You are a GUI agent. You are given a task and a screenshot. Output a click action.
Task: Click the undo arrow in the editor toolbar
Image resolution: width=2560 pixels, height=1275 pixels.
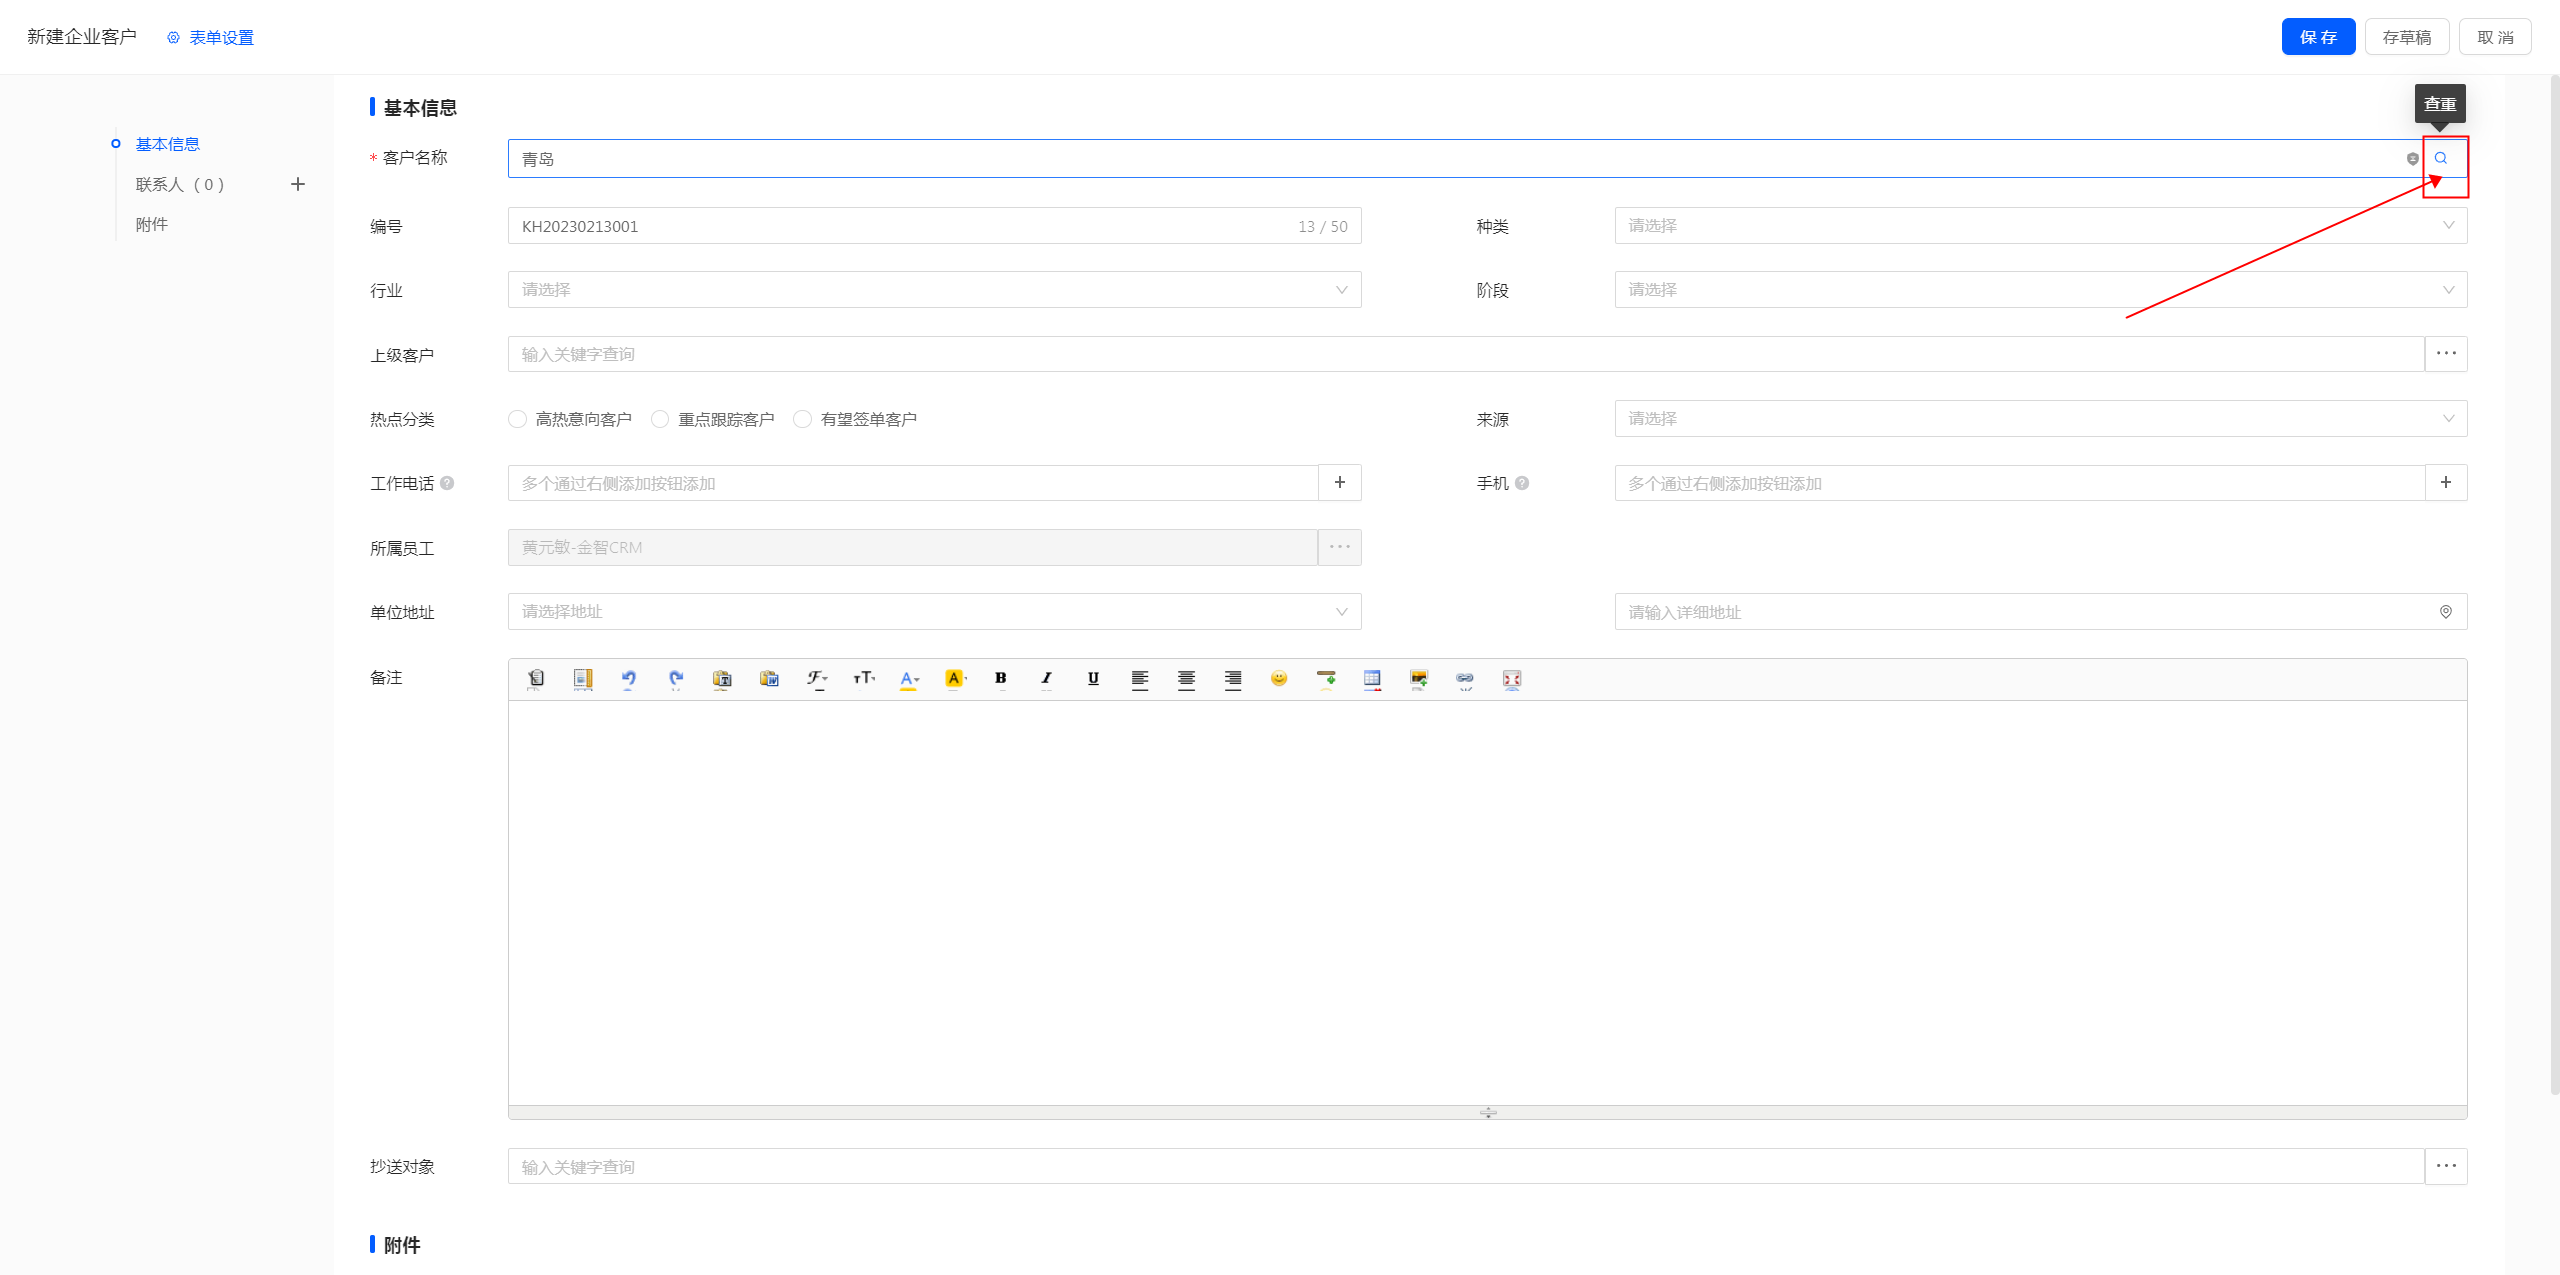pyautogui.click(x=629, y=679)
